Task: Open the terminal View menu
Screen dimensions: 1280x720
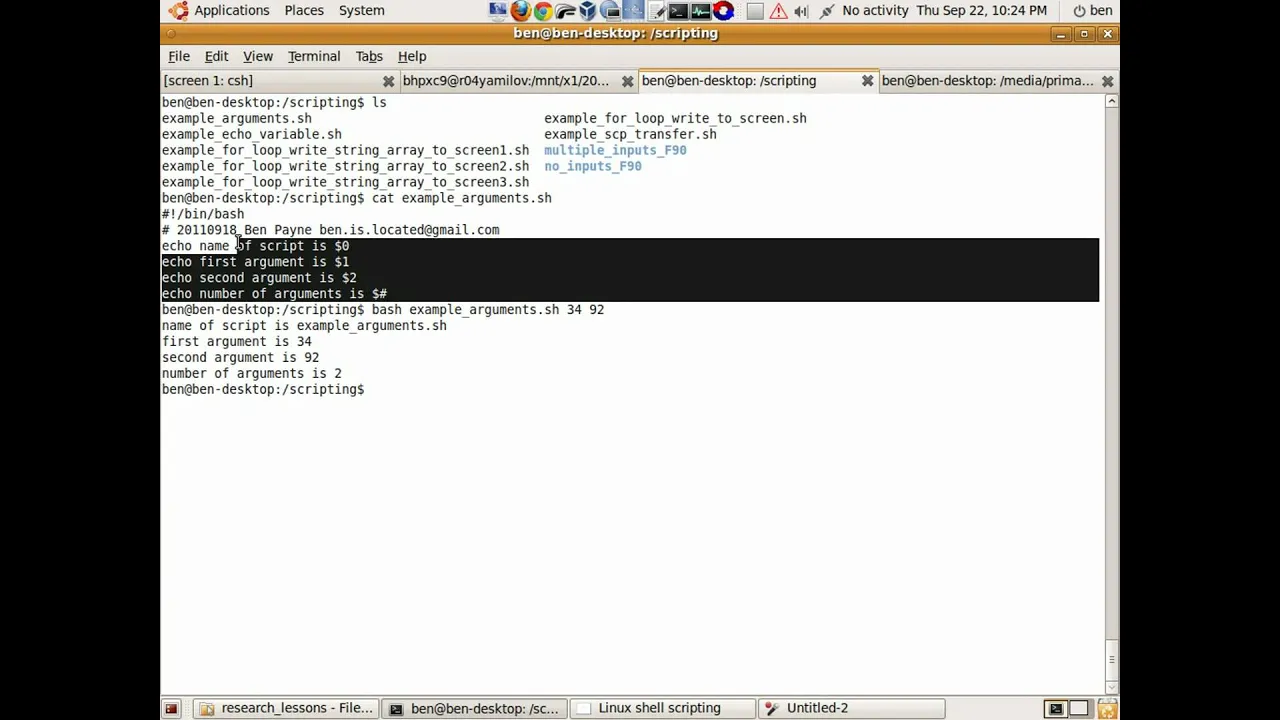Action: (x=257, y=56)
